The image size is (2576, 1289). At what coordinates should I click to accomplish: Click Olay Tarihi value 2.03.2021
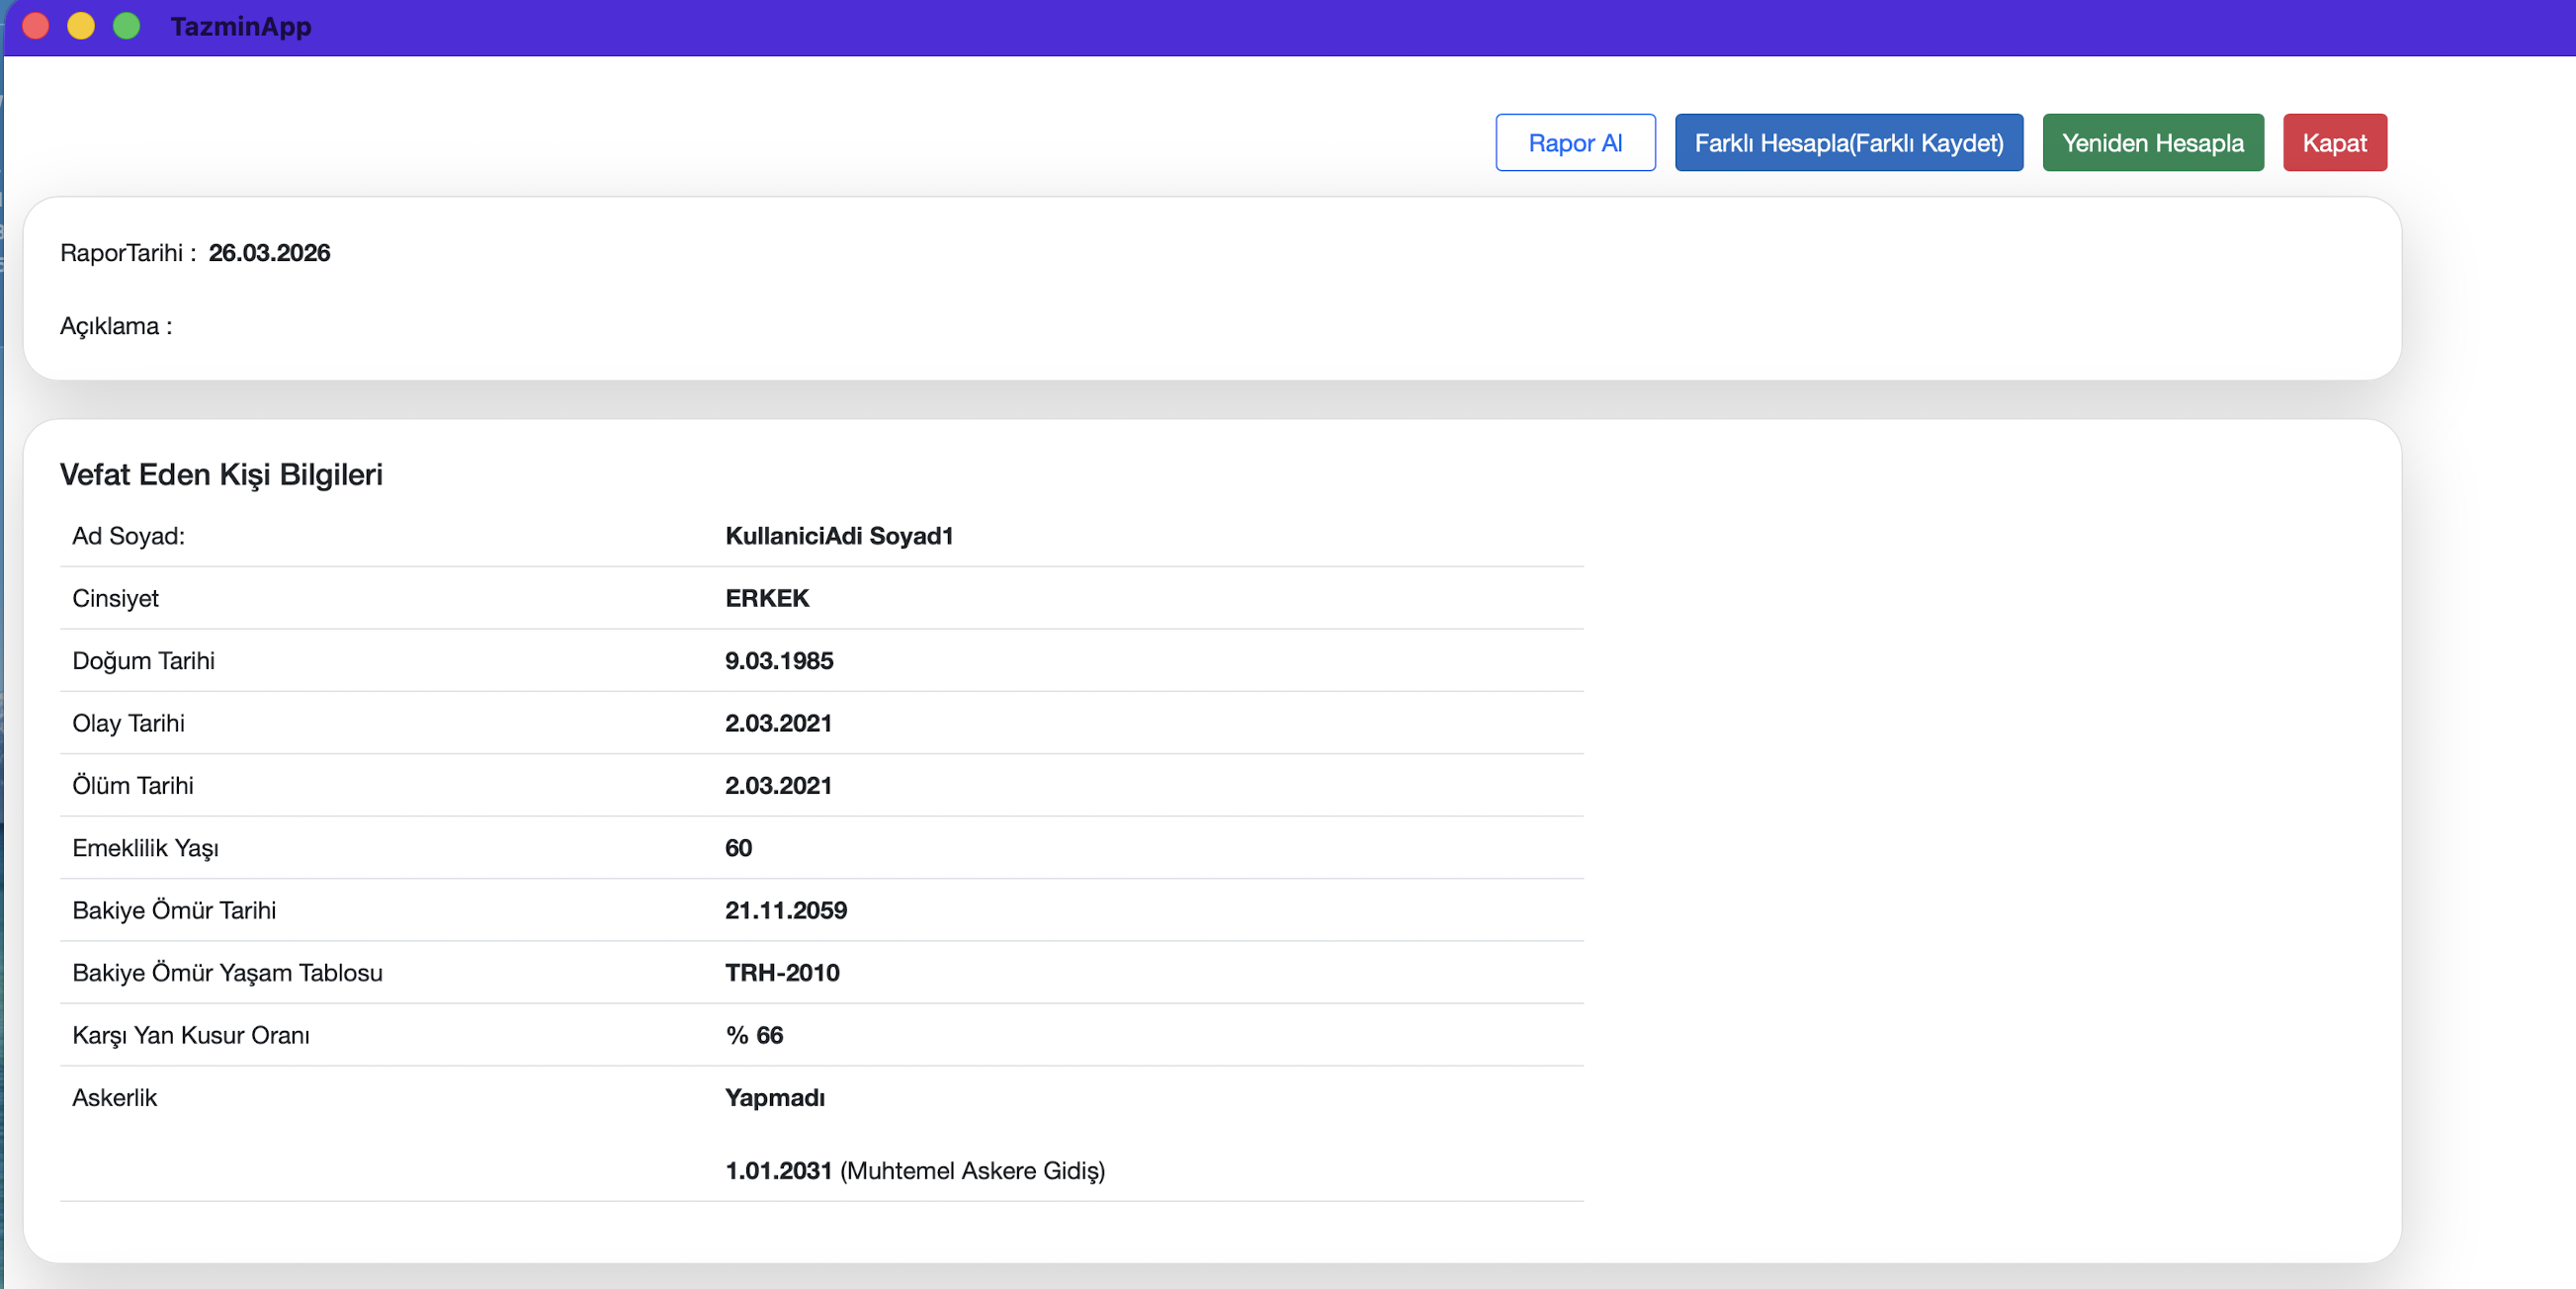(x=778, y=723)
